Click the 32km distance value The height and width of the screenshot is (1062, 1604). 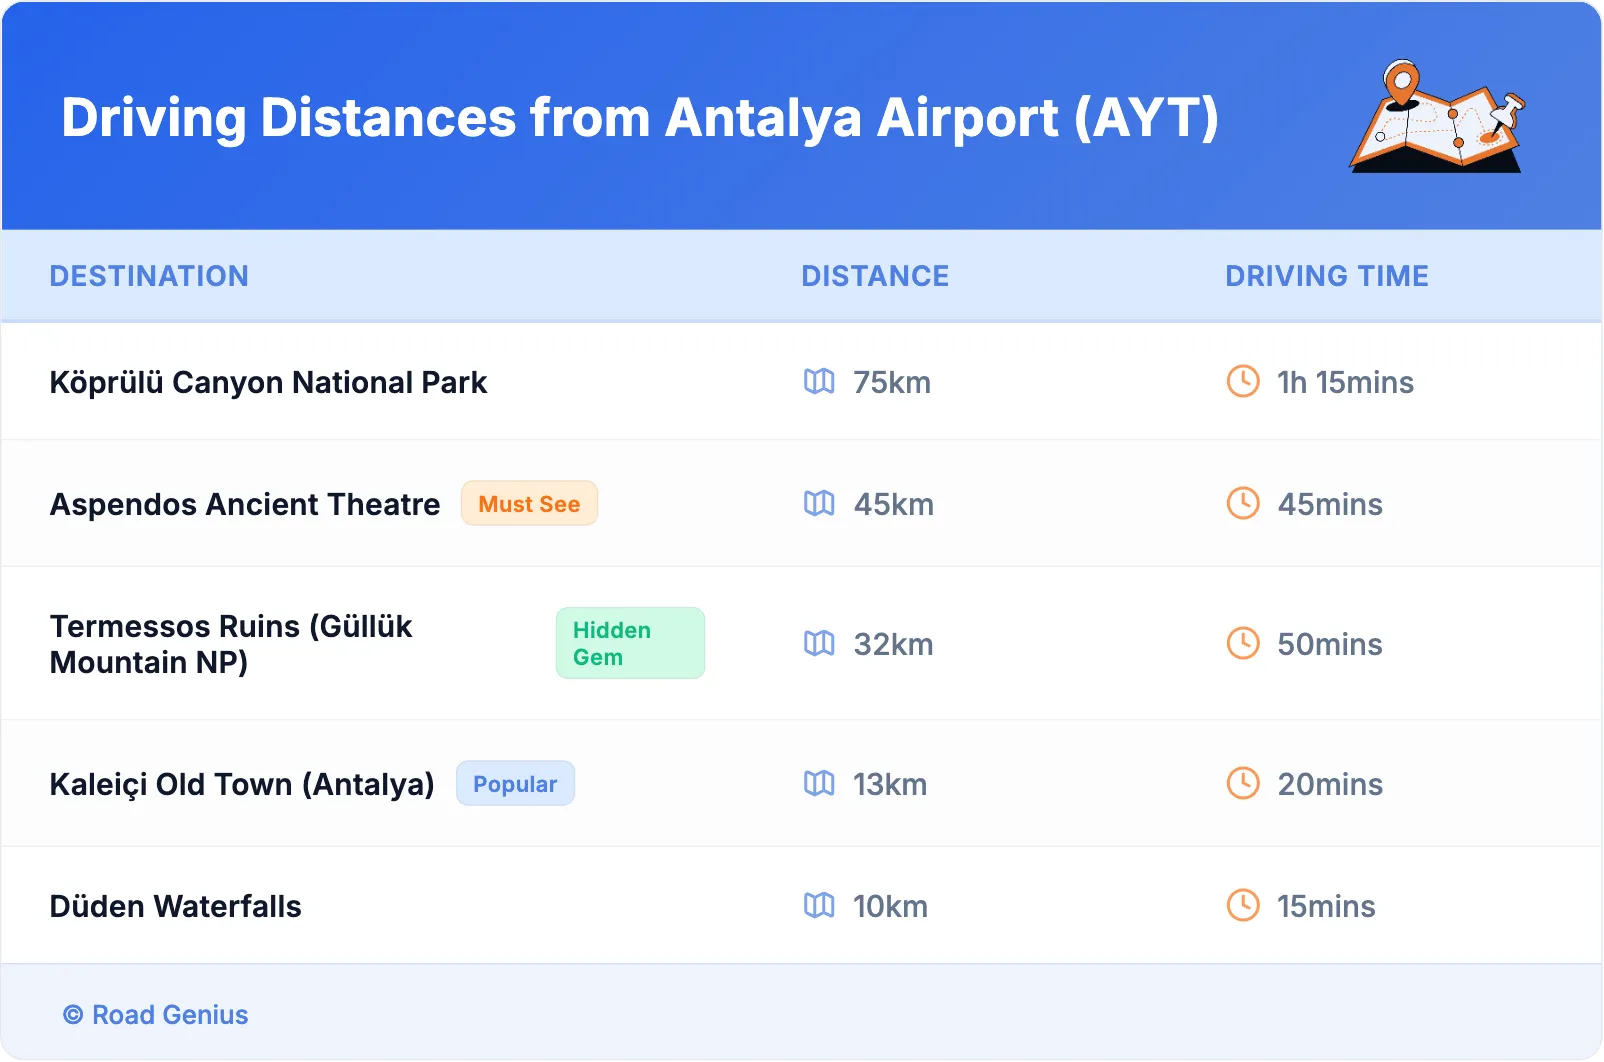coord(893,644)
